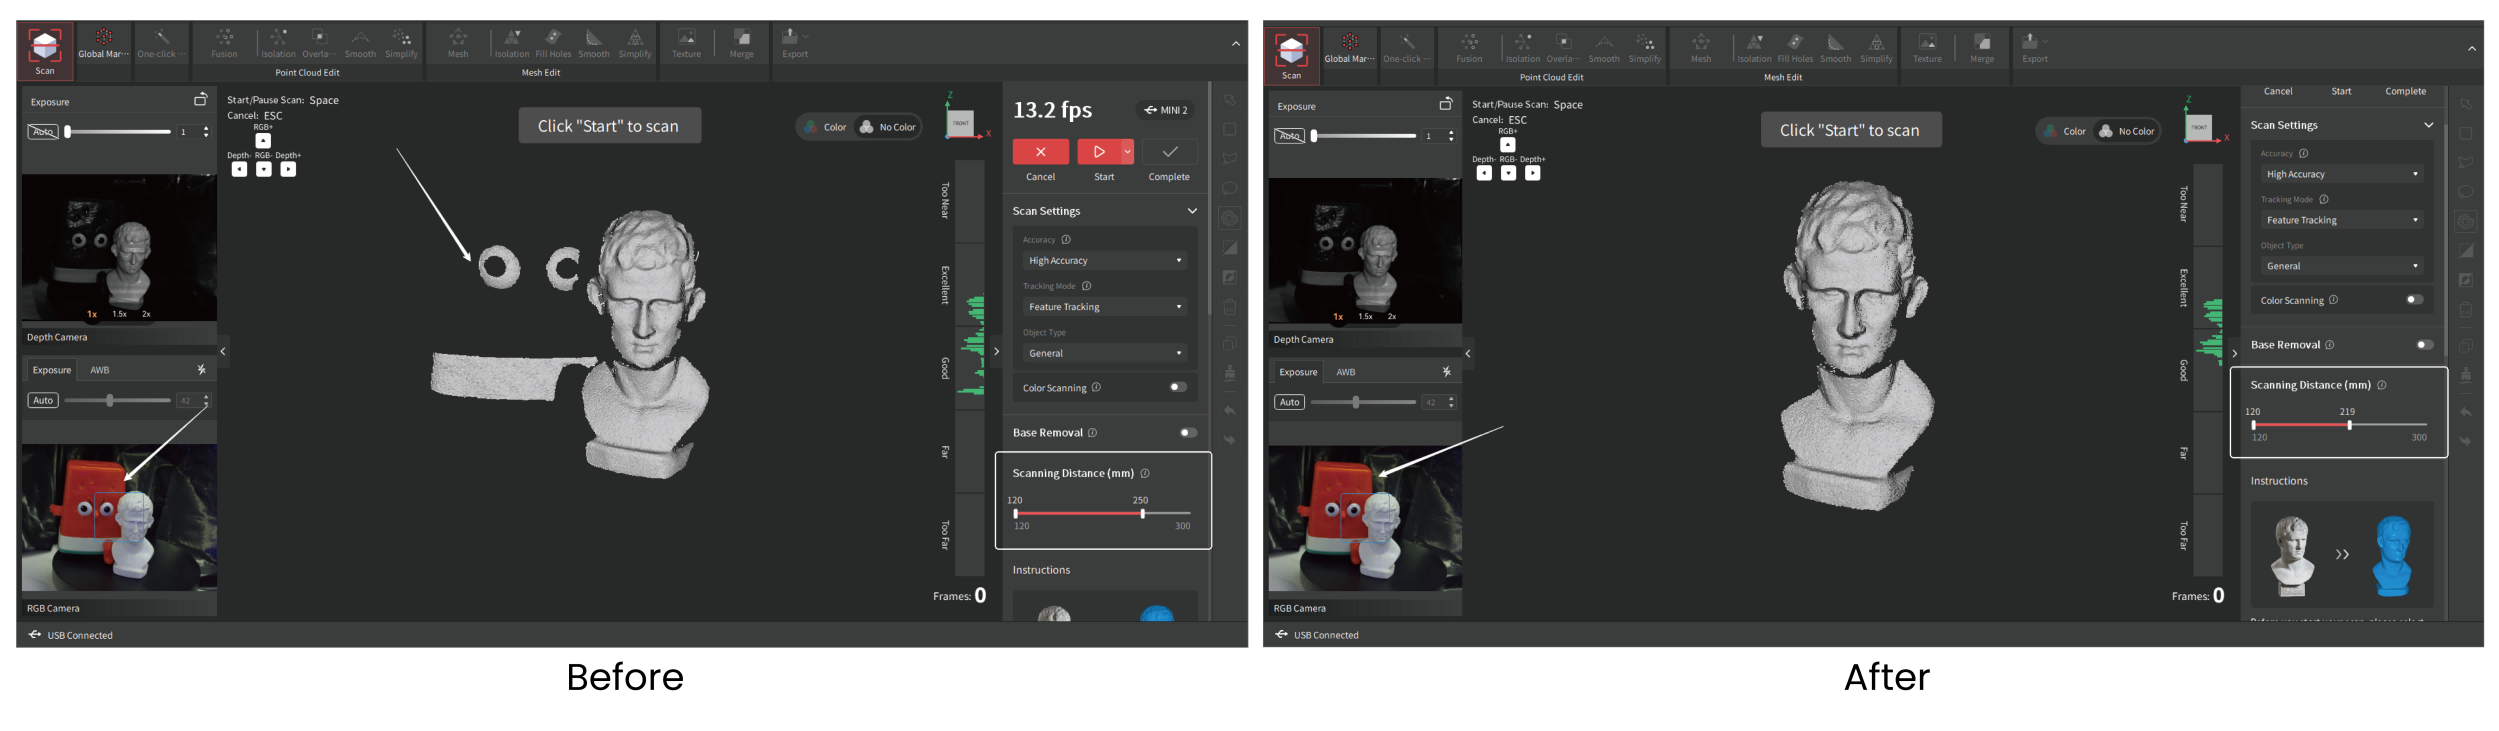The height and width of the screenshot is (731, 2499).
Task: Click Auto button under RGB Exposure in After
Action: point(1289,402)
